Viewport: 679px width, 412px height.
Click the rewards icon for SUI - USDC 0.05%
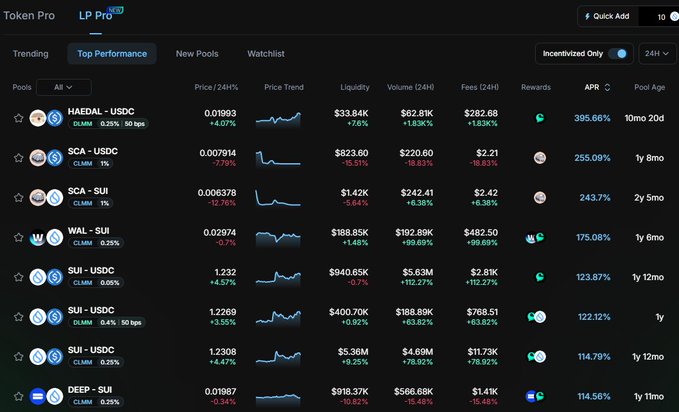point(540,277)
